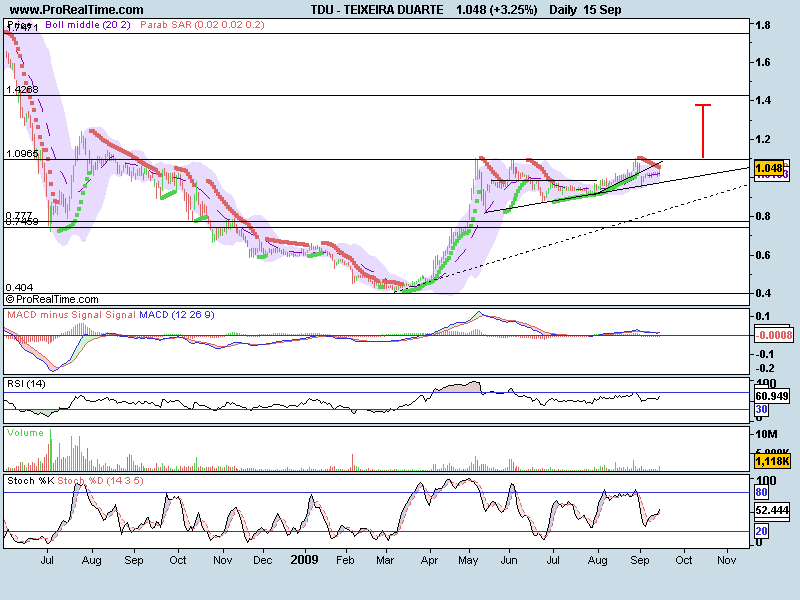Click the 0.404 horizontal level label

19,288
